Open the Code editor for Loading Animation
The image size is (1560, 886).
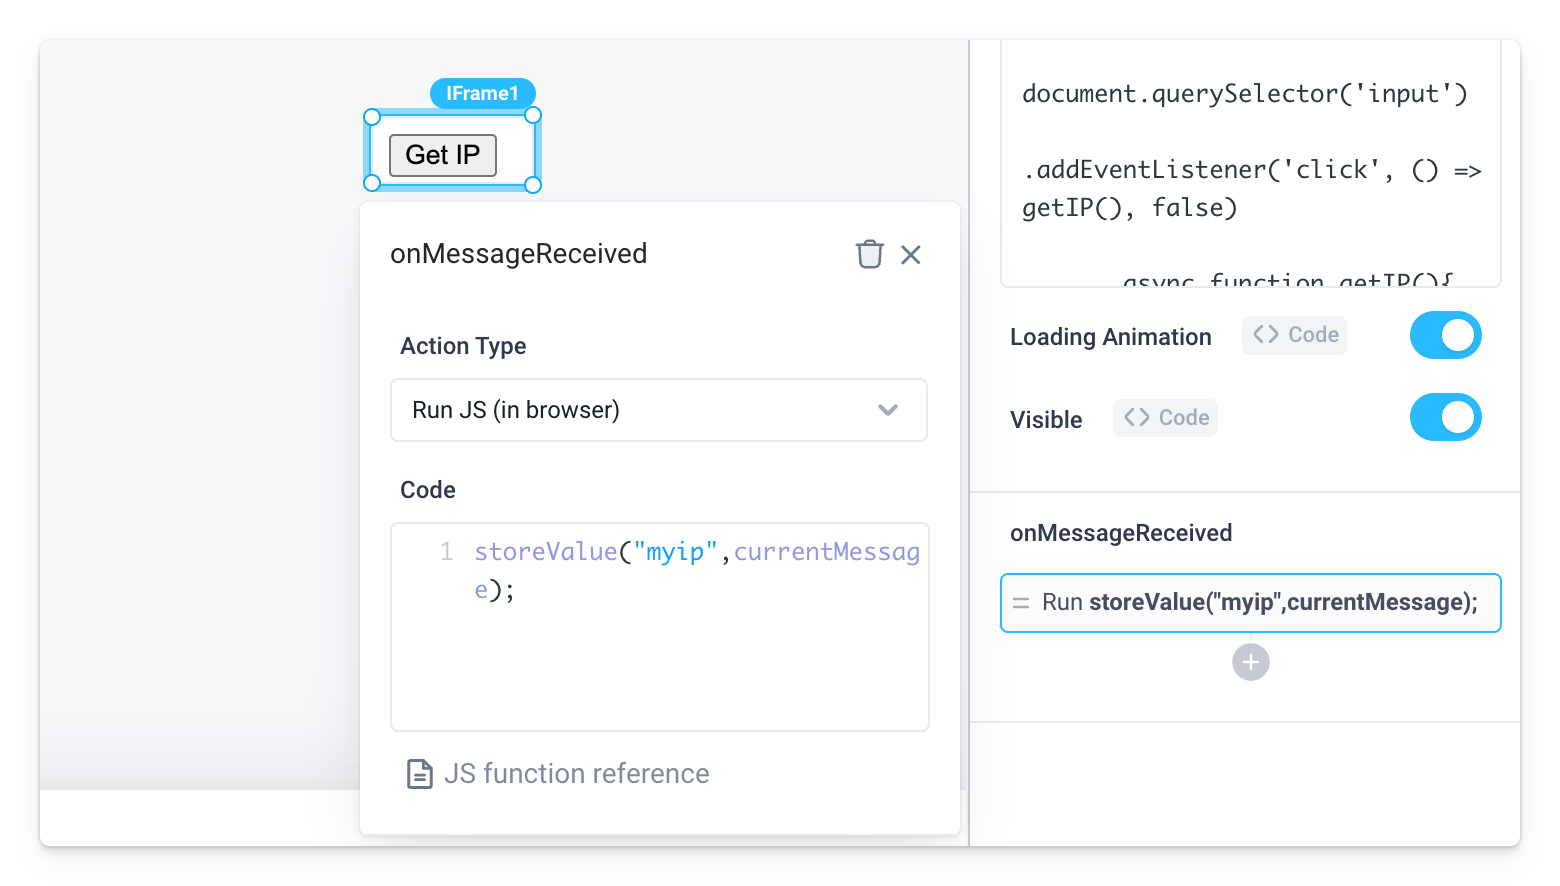coord(1294,335)
